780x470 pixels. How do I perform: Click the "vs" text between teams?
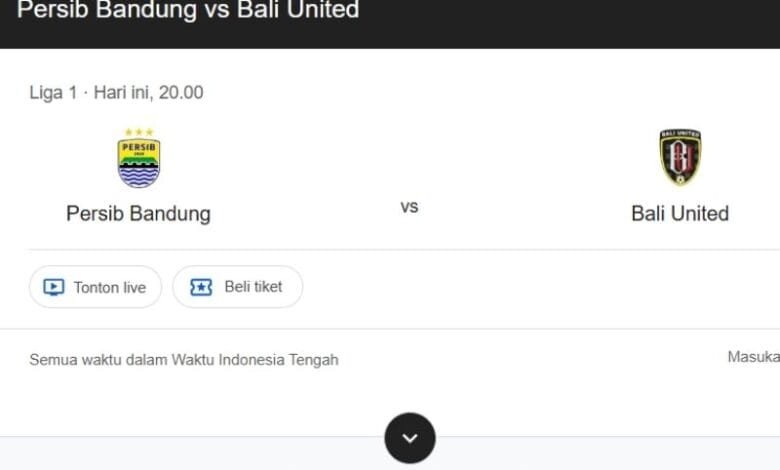tap(409, 207)
